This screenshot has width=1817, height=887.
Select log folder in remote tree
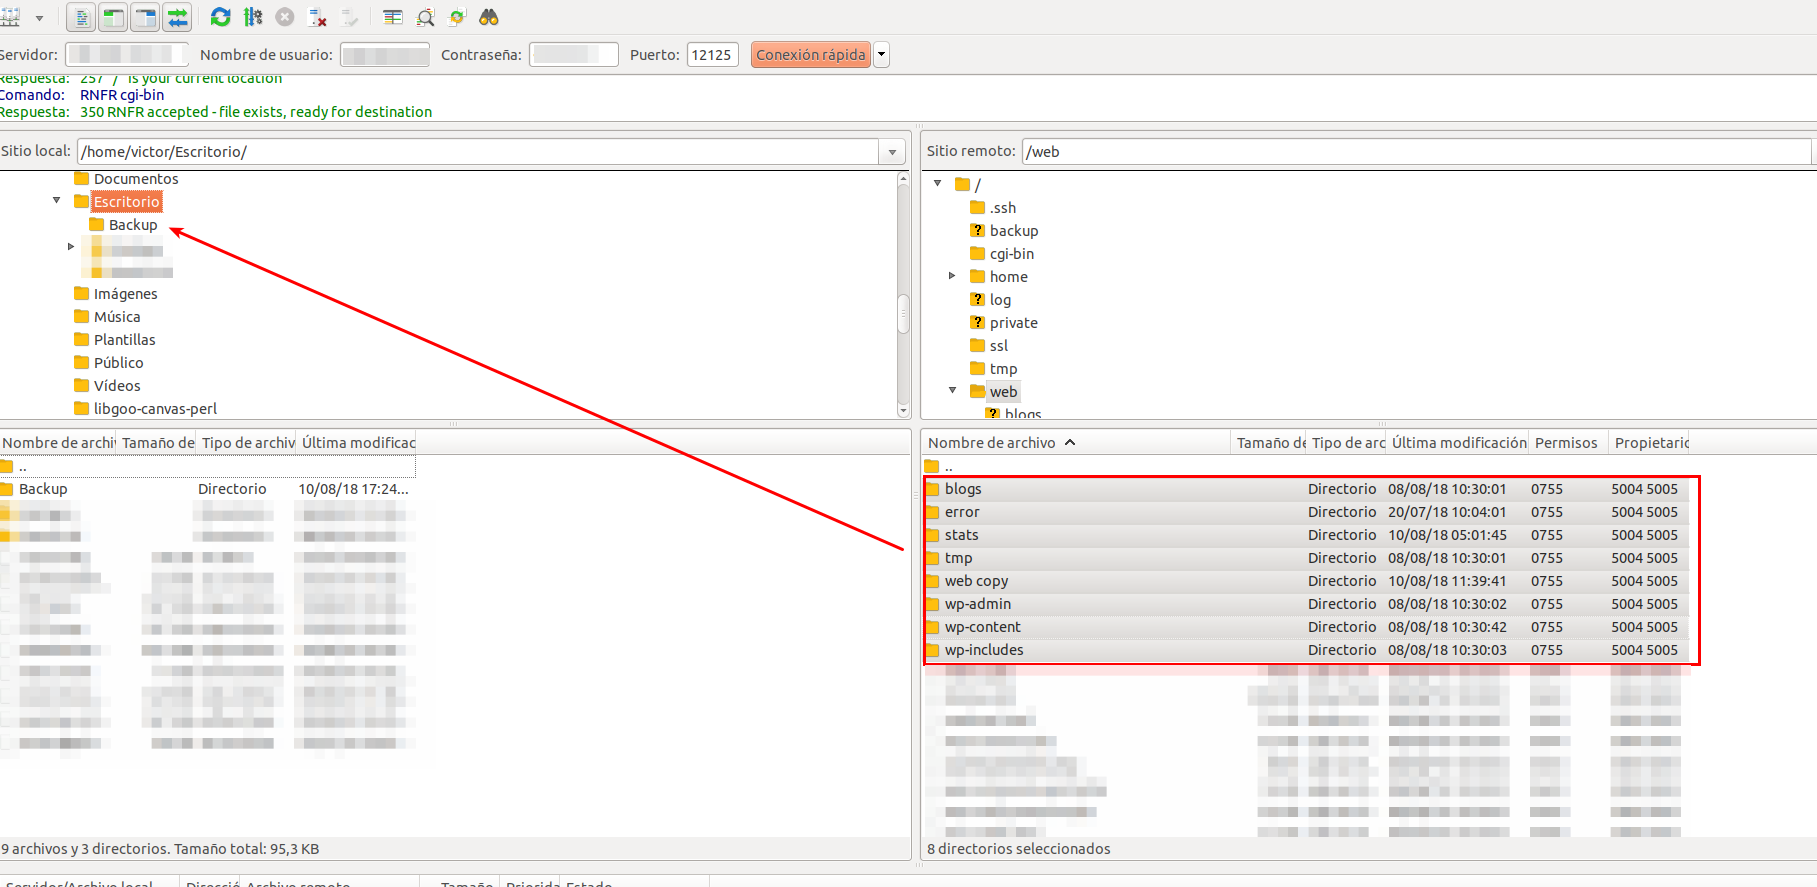coord(1000,300)
